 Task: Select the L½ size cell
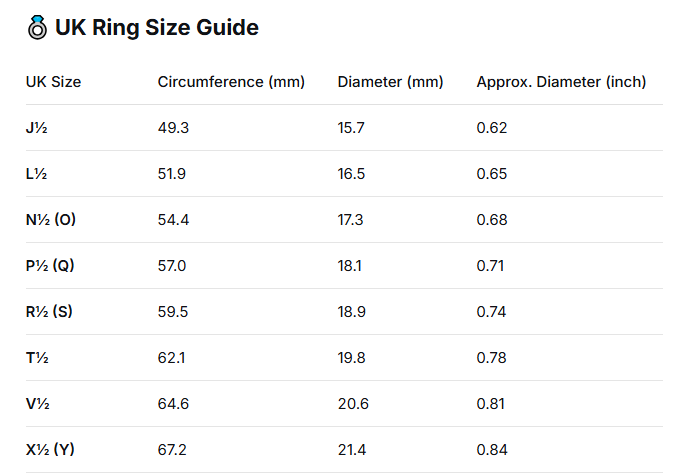click(x=36, y=174)
